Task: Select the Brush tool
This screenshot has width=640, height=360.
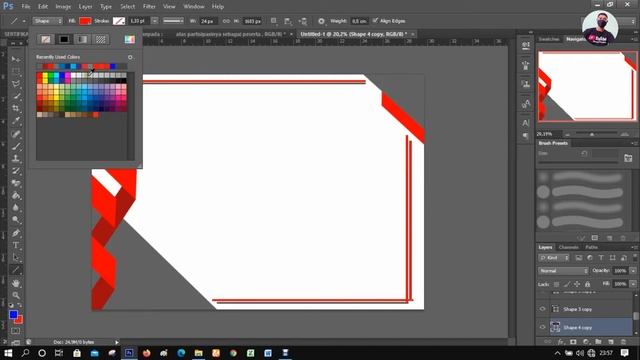Action: (x=16, y=146)
